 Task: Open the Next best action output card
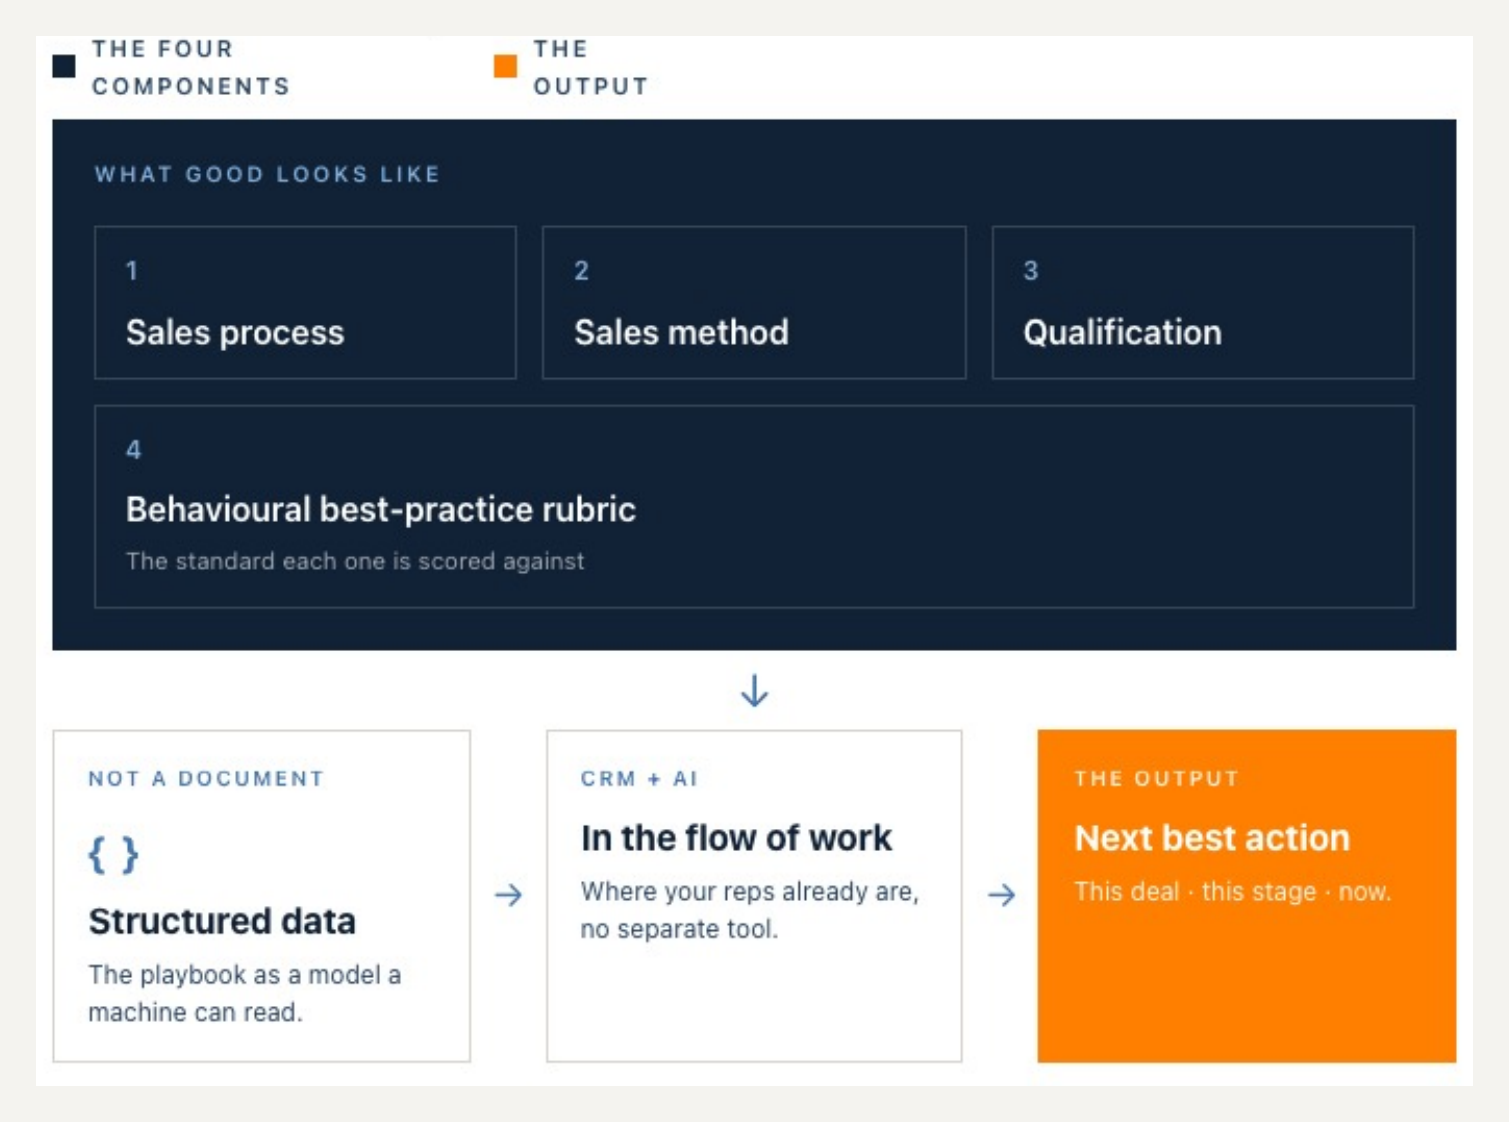tap(1246, 896)
